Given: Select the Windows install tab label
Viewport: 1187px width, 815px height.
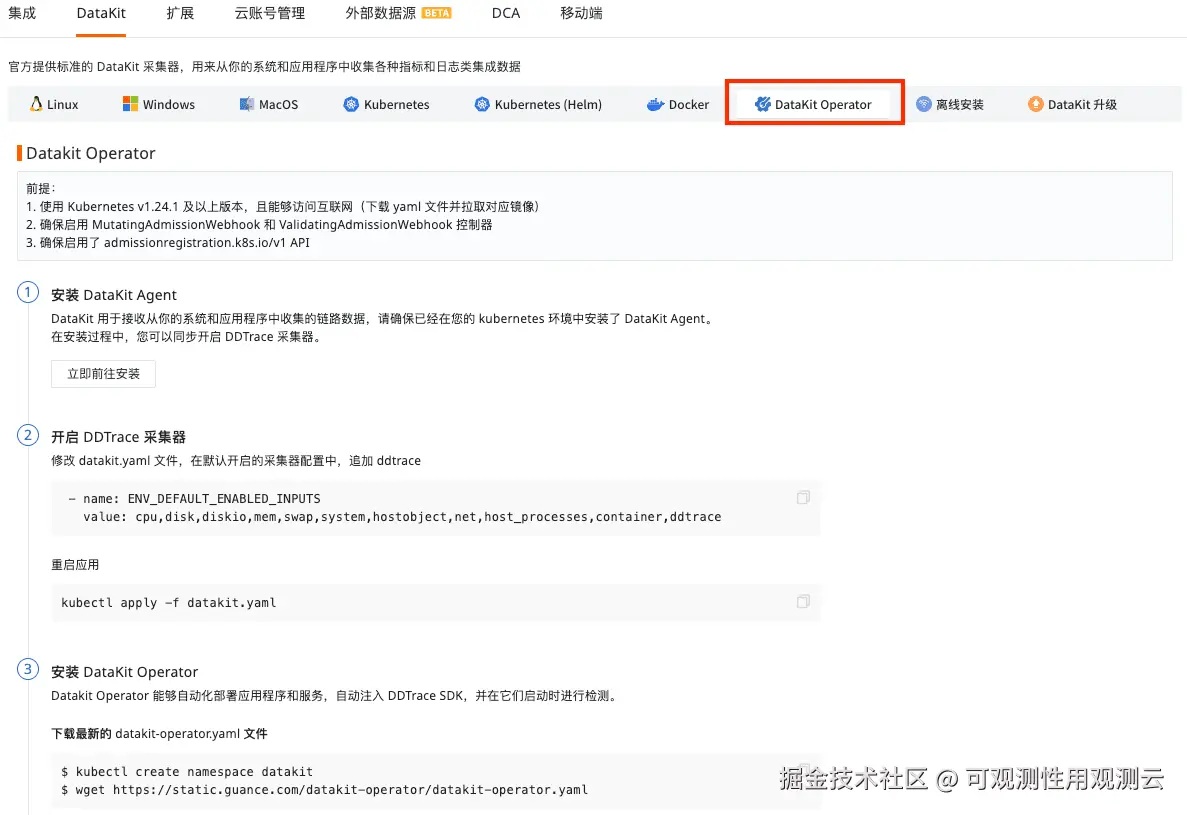Looking at the screenshot, I should pyautogui.click(x=169, y=104).
